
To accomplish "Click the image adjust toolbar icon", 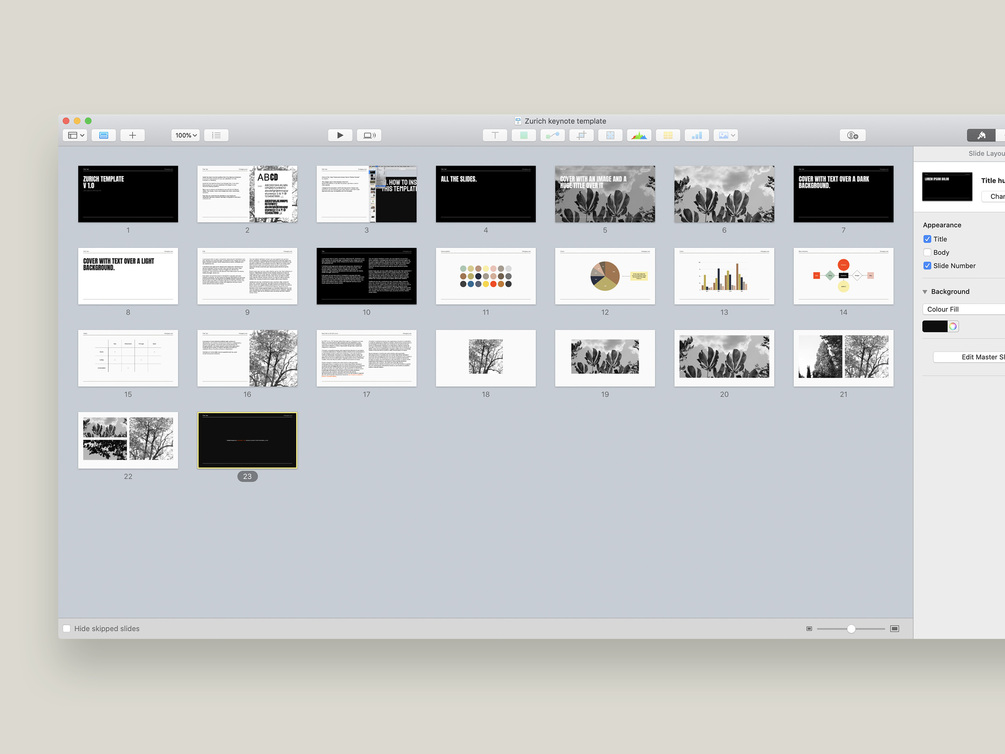I will pos(610,135).
